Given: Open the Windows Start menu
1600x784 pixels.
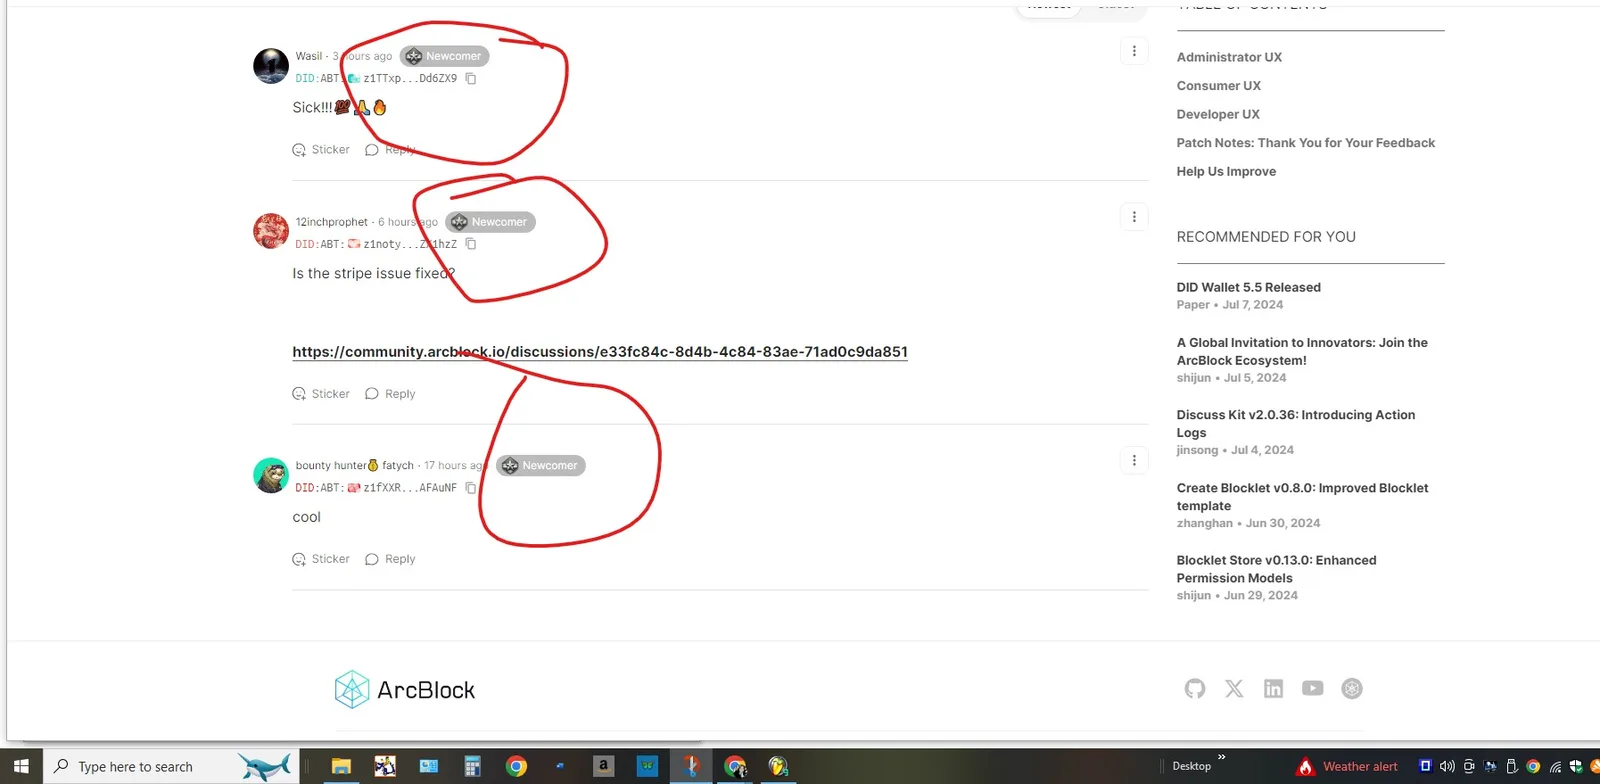Looking at the screenshot, I should pyautogui.click(x=21, y=766).
